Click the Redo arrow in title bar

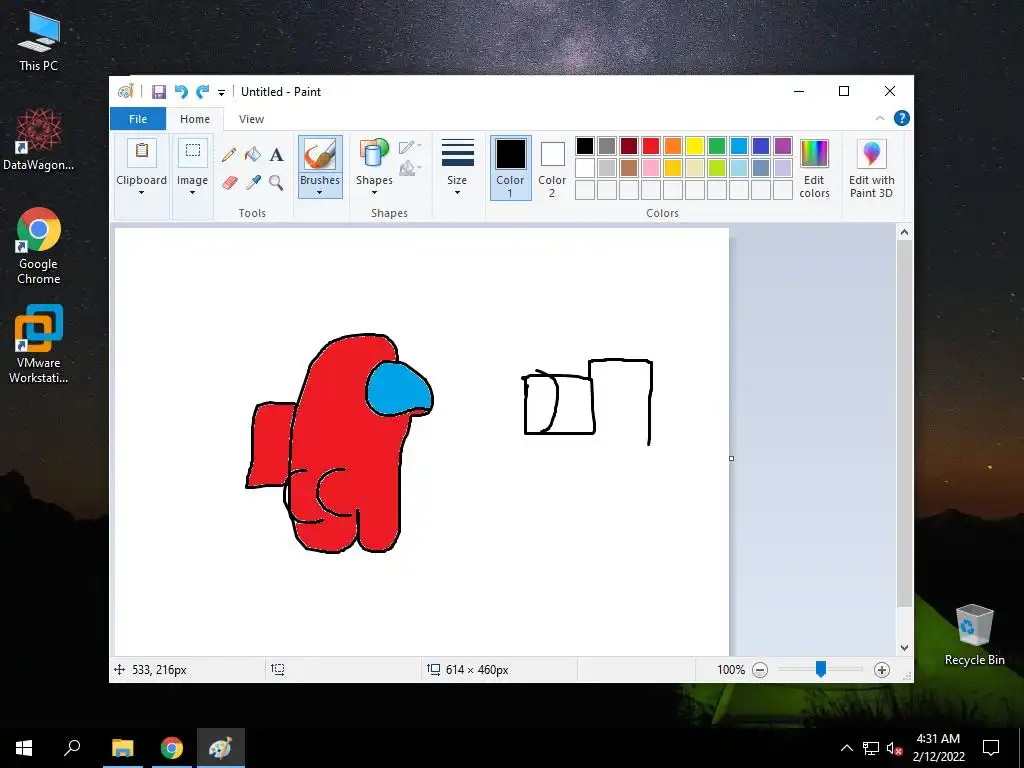click(202, 92)
